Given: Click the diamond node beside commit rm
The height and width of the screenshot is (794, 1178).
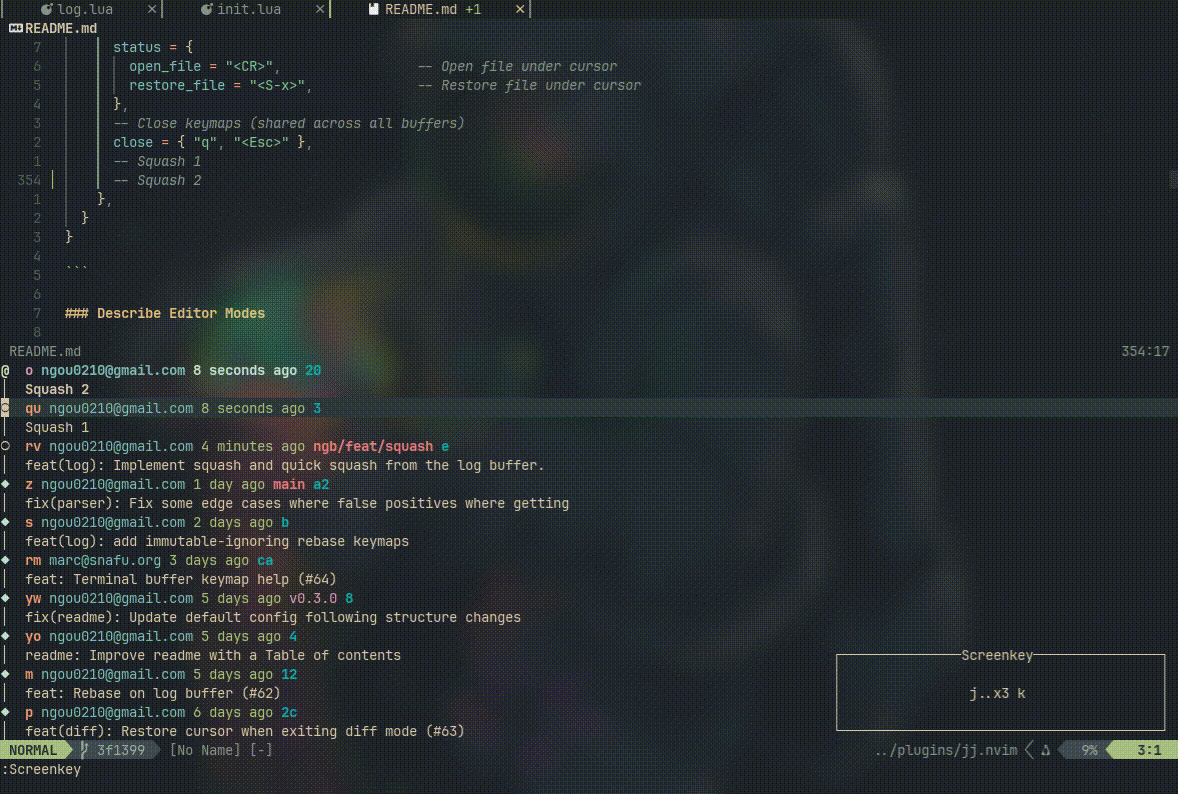Looking at the screenshot, I should (5, 560).
